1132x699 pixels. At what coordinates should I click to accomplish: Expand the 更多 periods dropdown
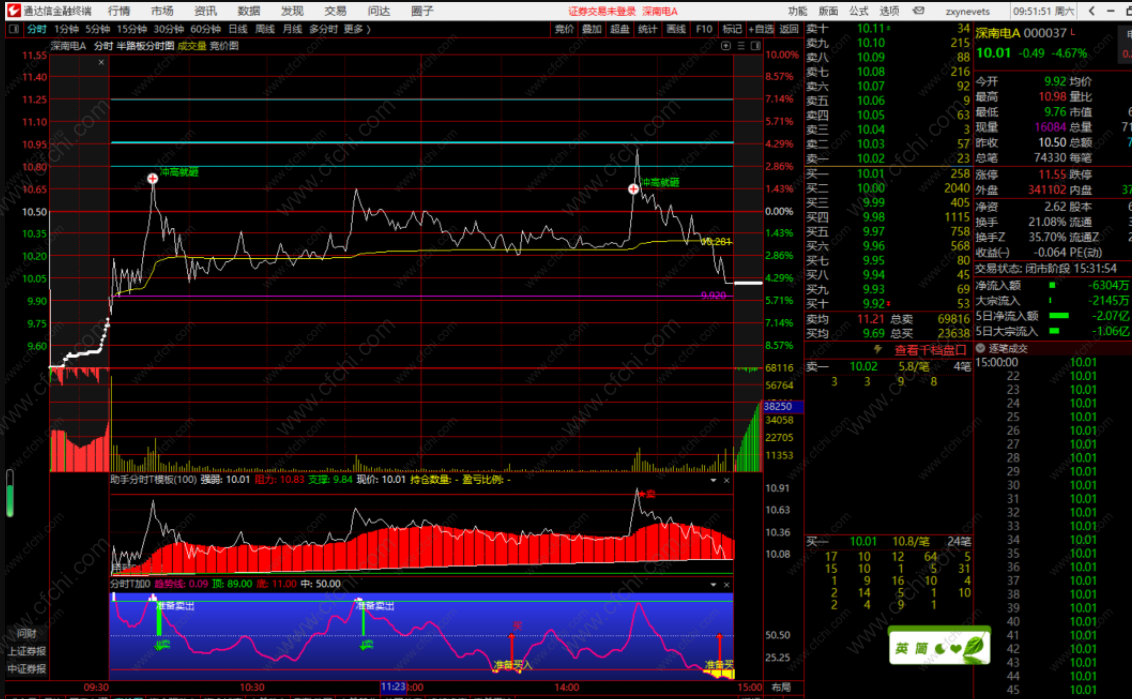[x=357, y=29]
